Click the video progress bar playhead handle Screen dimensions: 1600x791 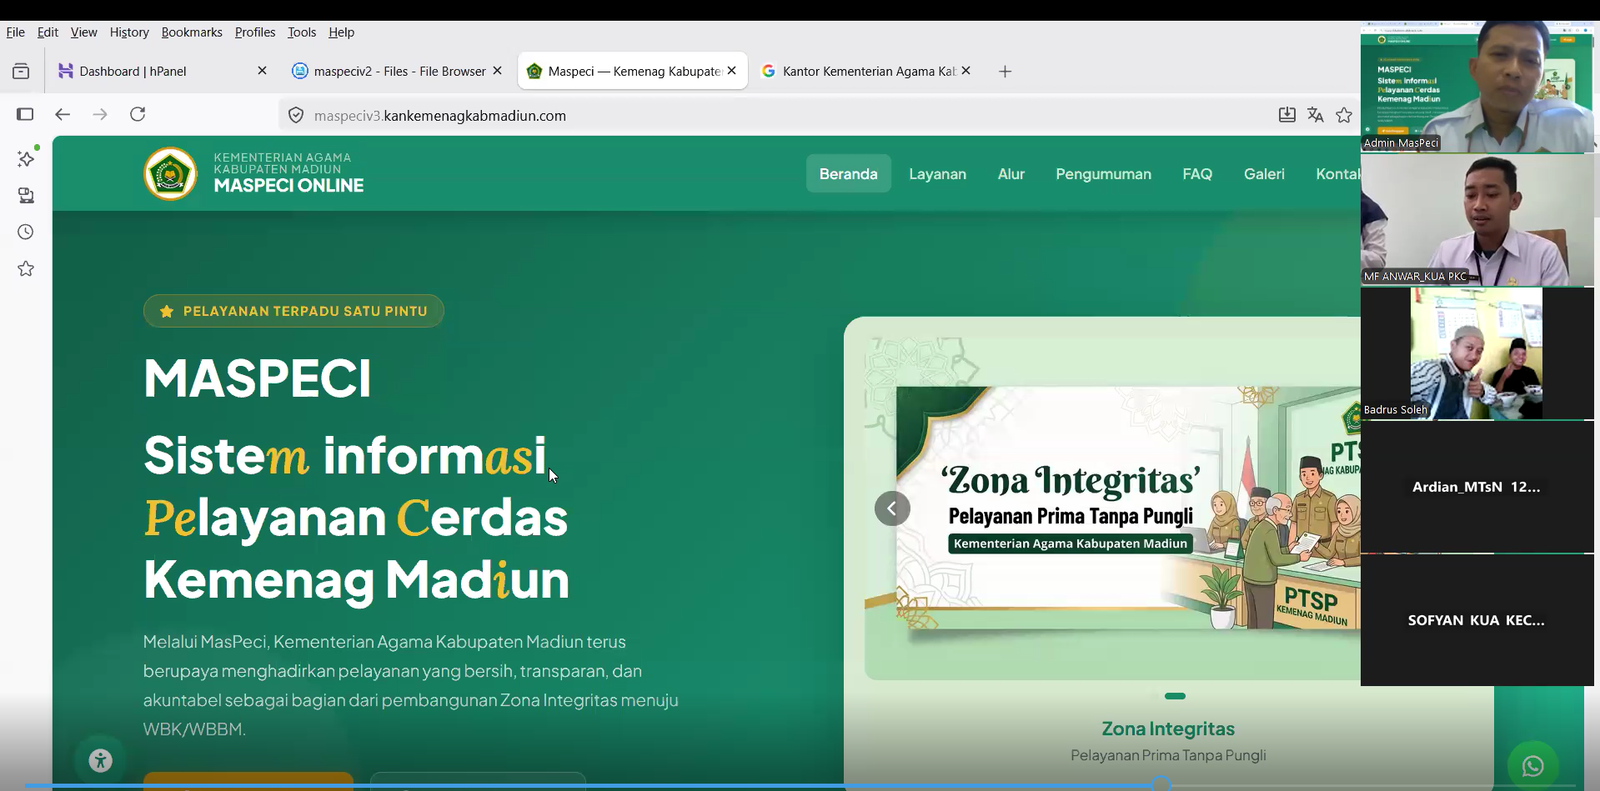(1161, 785)
